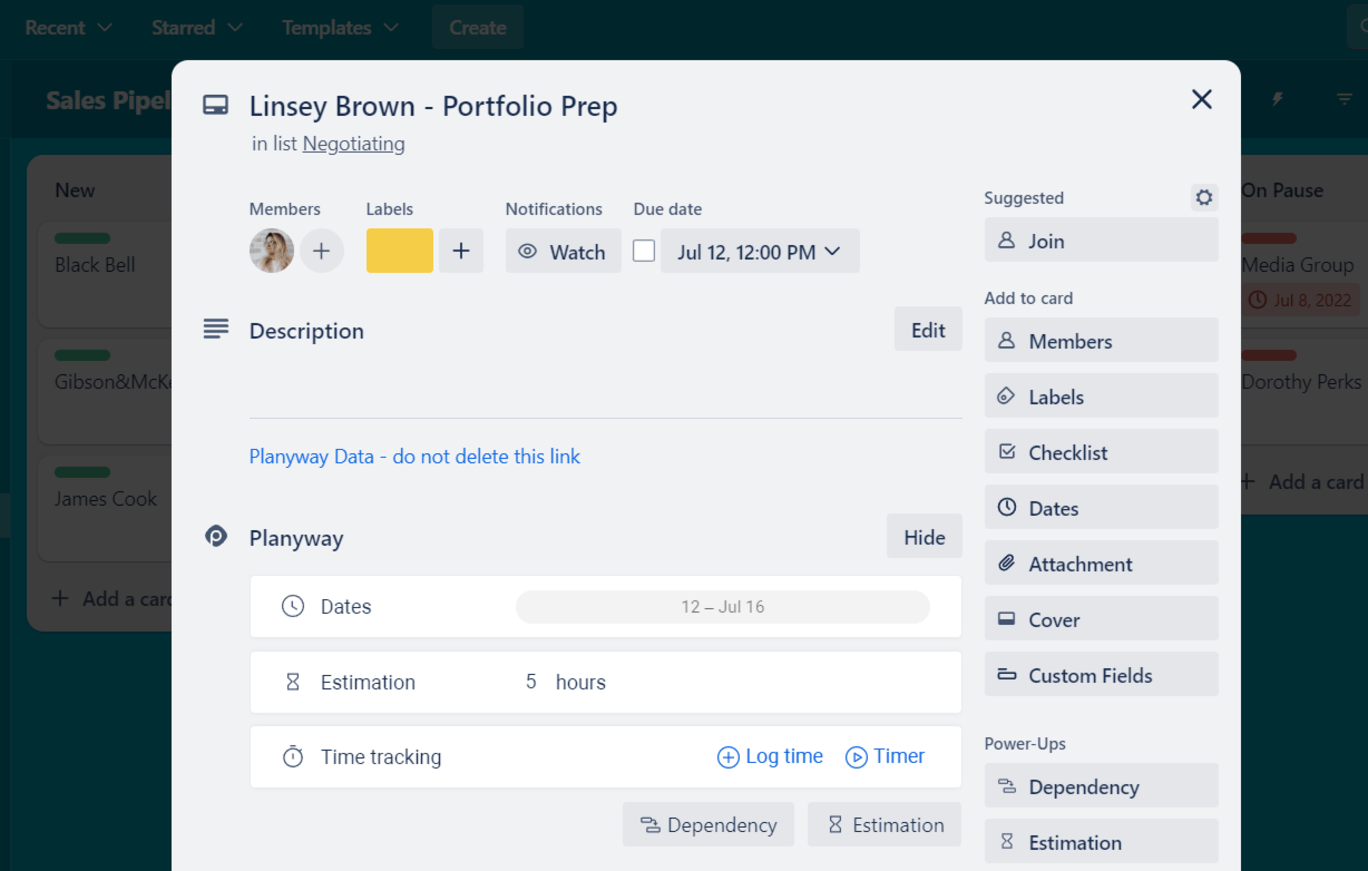Screen dimensions: 1368x871
Task: Expand the Starred dropdown menu
Action: tap(197, 28)
